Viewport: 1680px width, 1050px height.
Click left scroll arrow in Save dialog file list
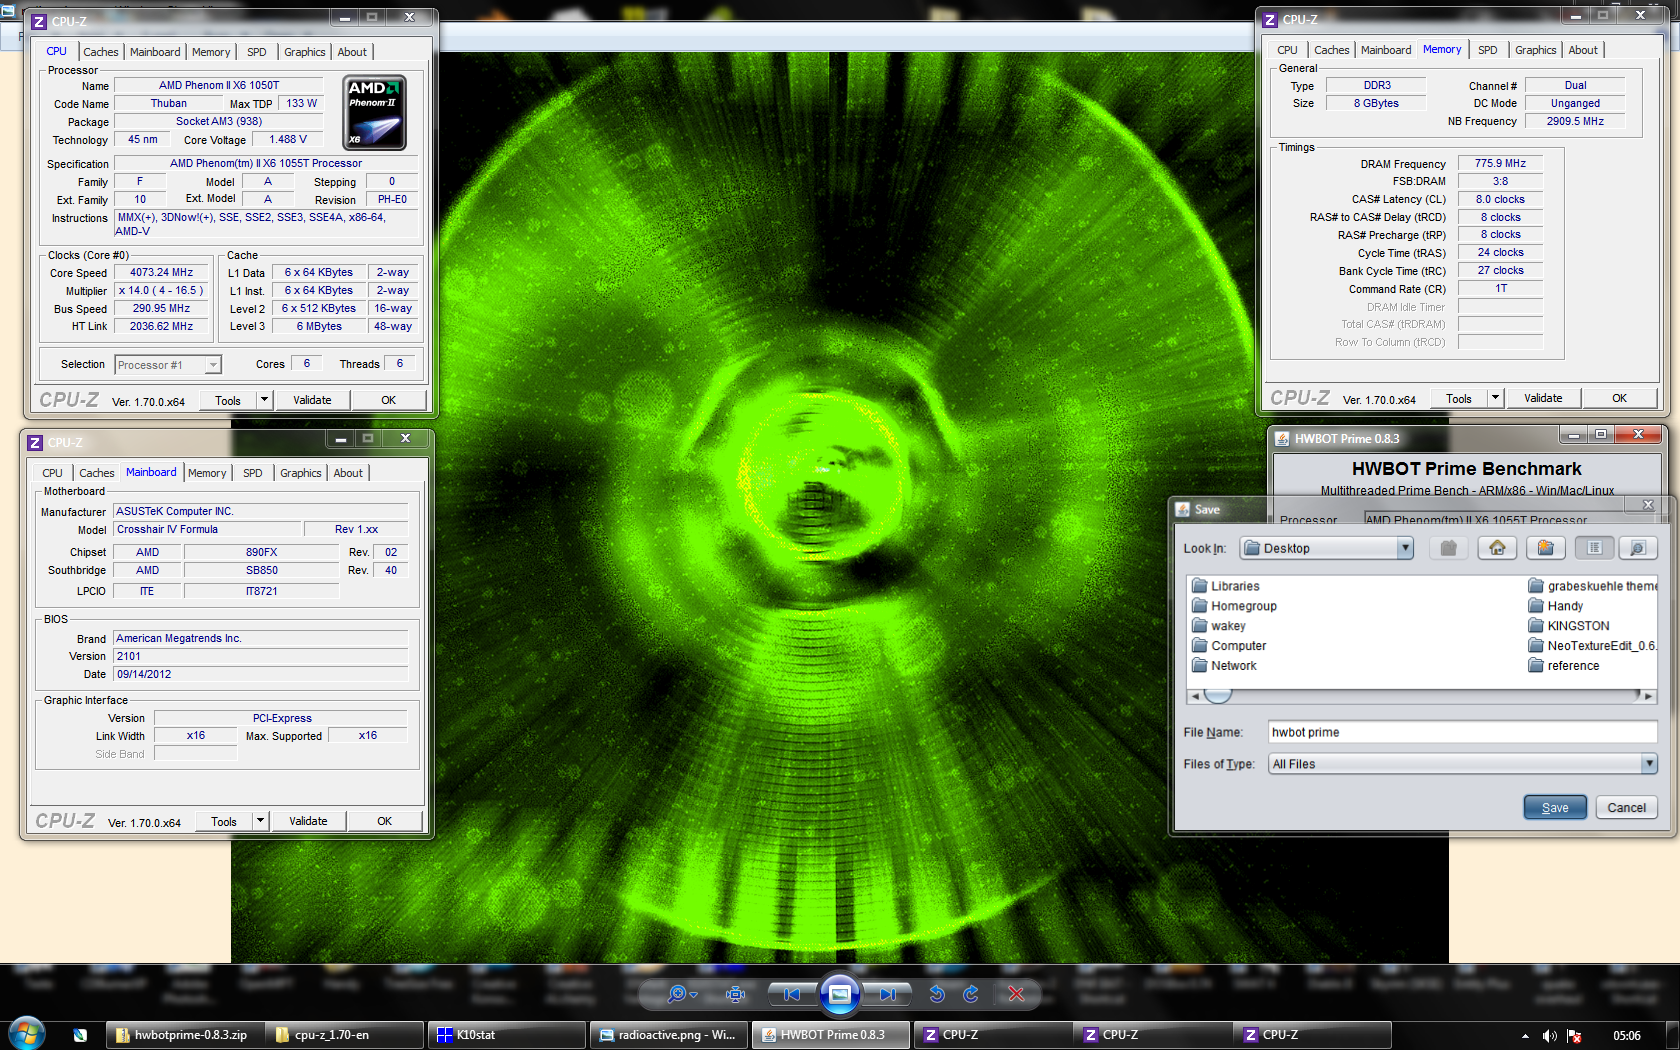1195,696
